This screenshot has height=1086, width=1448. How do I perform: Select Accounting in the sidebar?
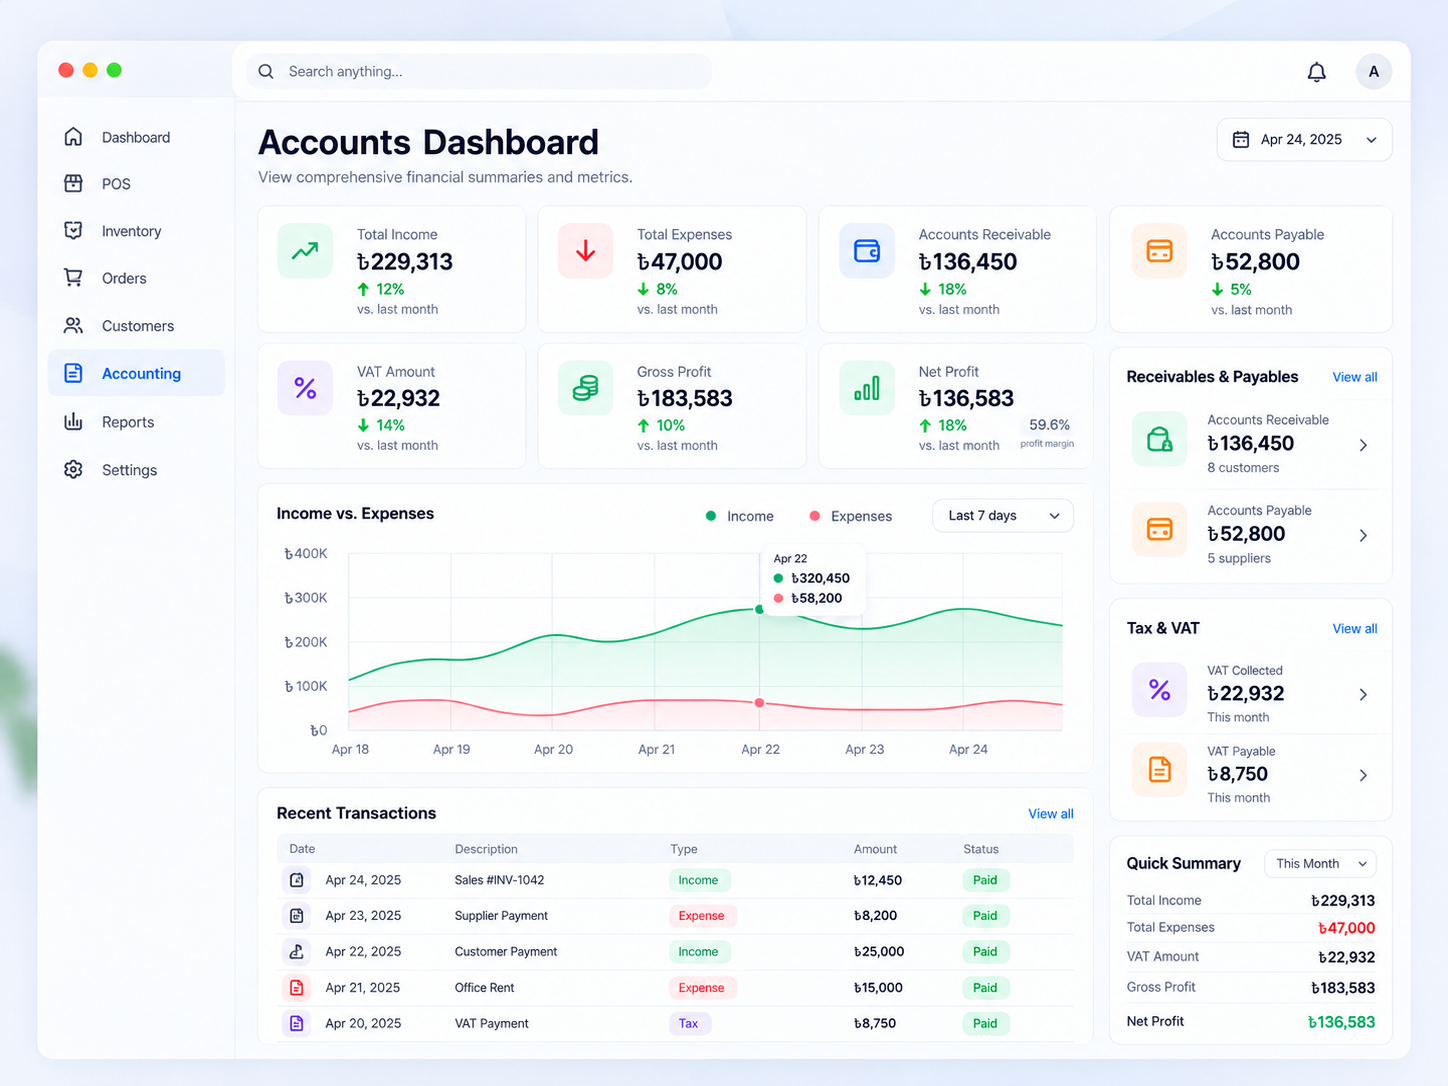tap(136, 373)
